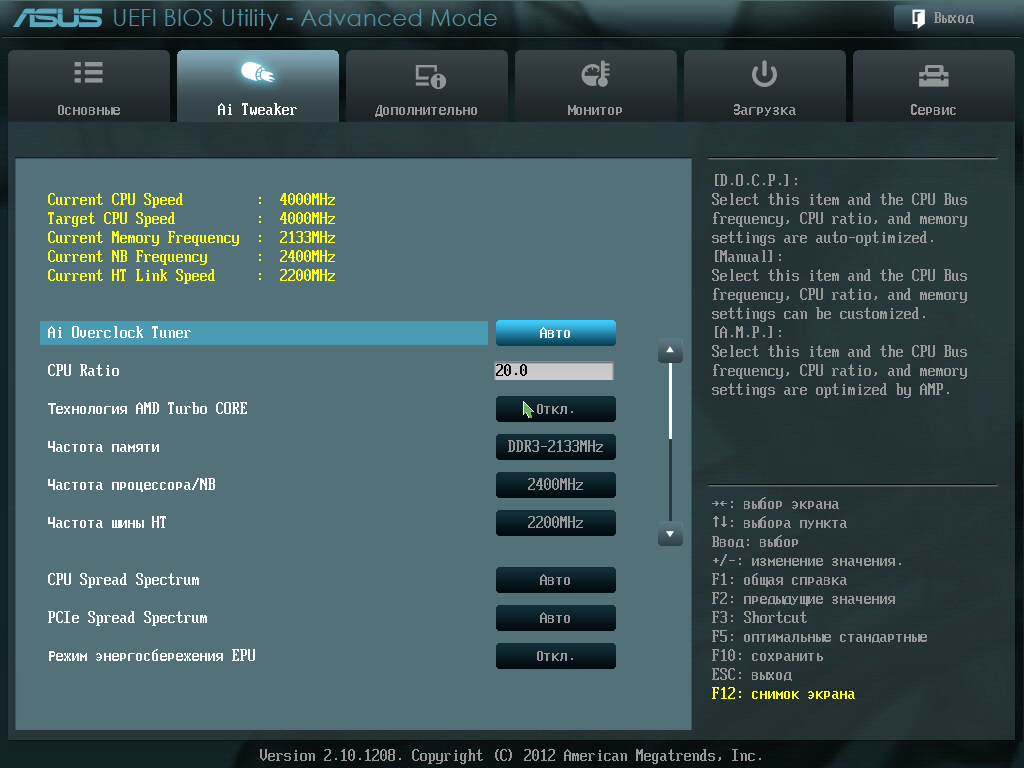Click the Загрузка power icon
The image size is (1024, 768).
pos(764,74)
